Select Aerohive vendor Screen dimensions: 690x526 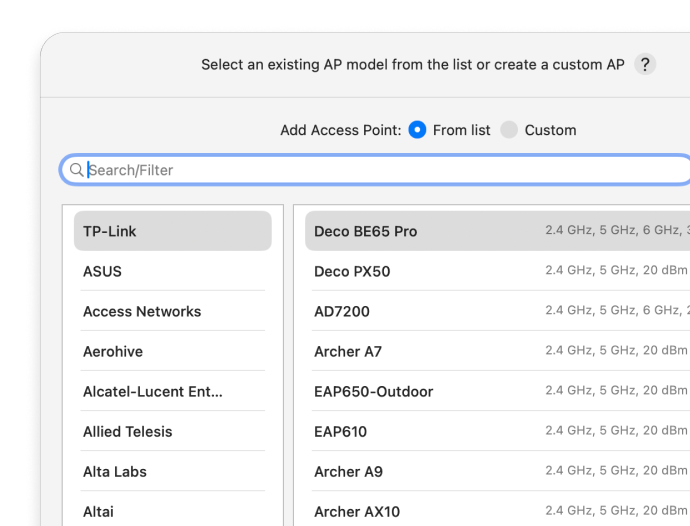click(x=172, y=351)
